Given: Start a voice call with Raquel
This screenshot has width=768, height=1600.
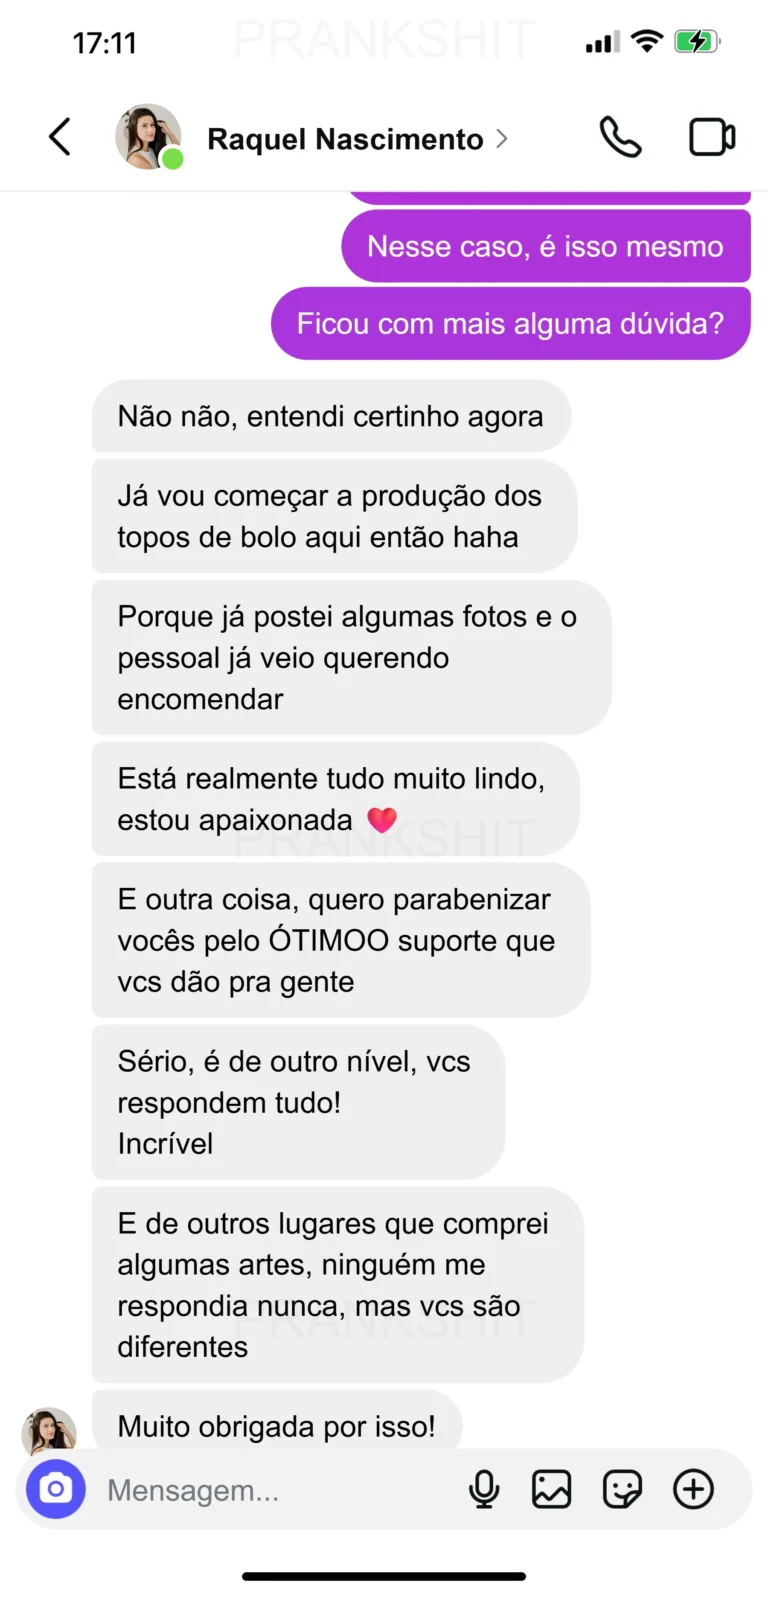Looking at the screenshot, I should [620, 138].
